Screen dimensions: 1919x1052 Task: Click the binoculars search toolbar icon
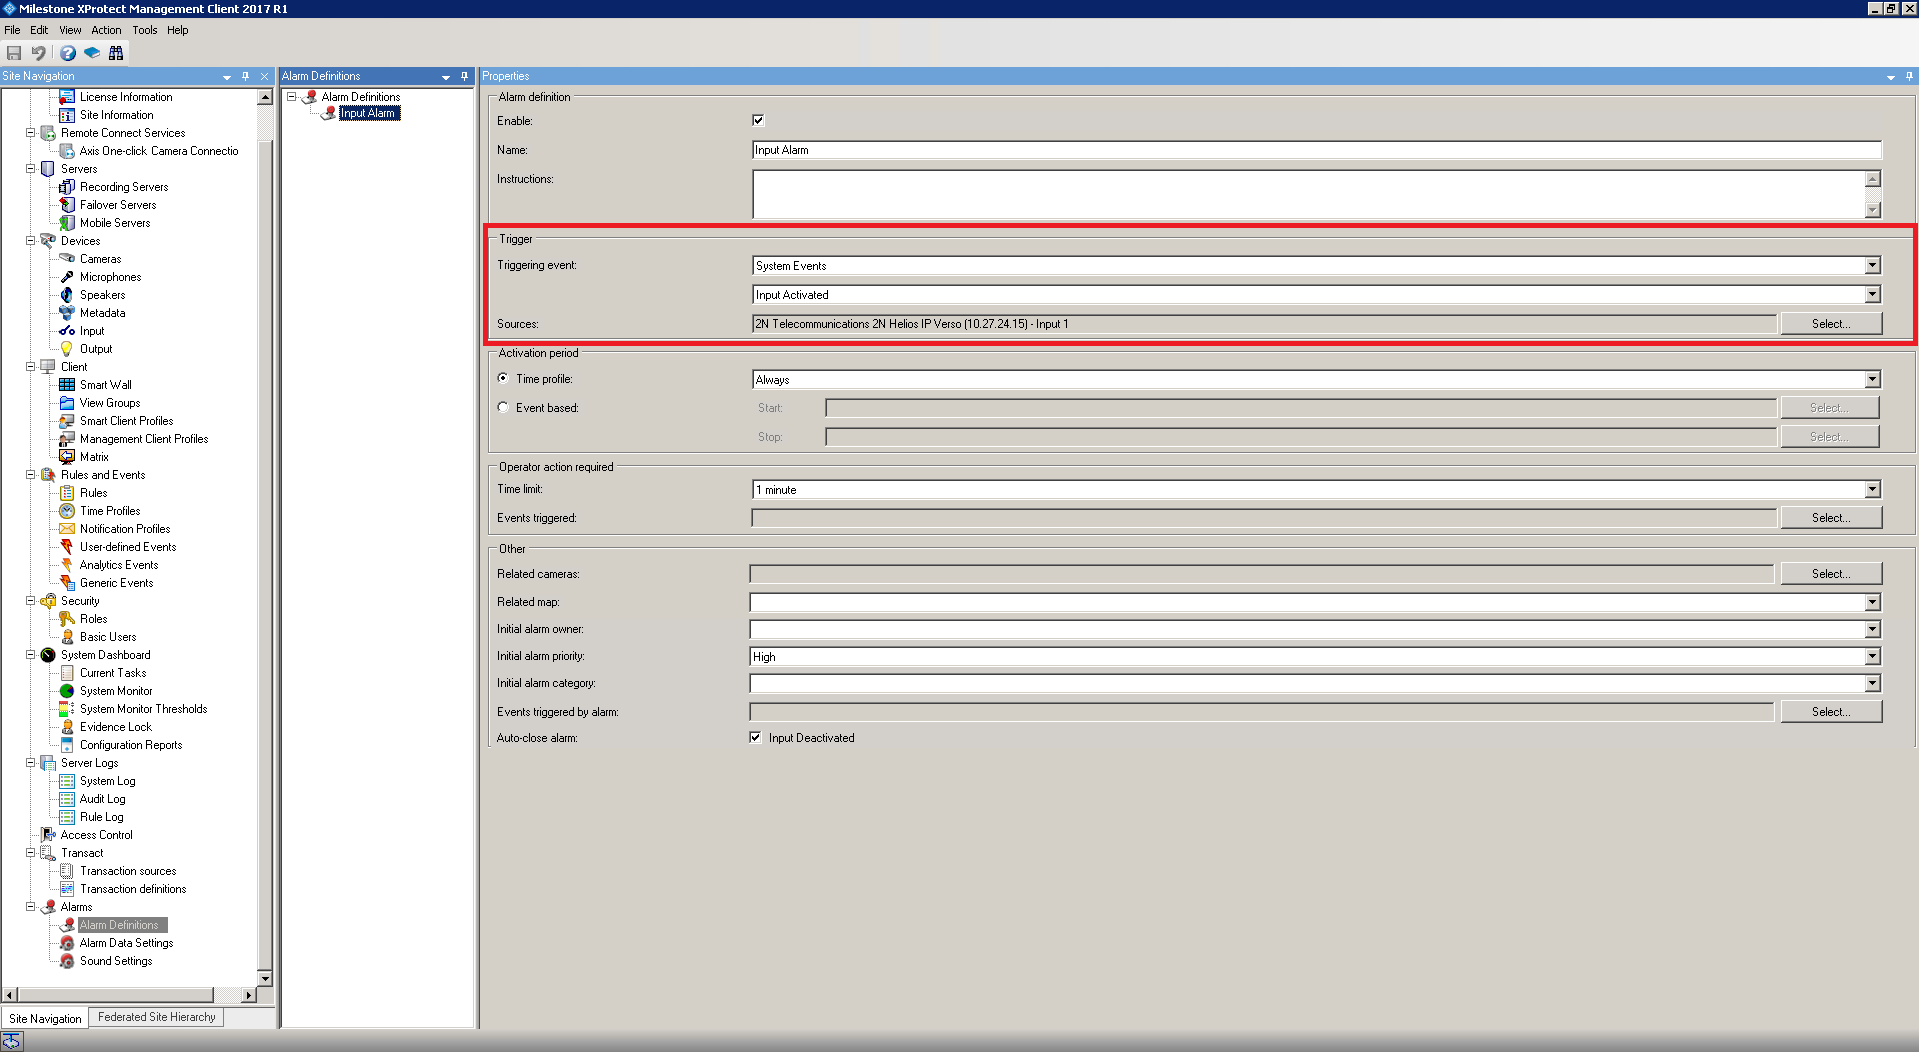click(116, 53)
